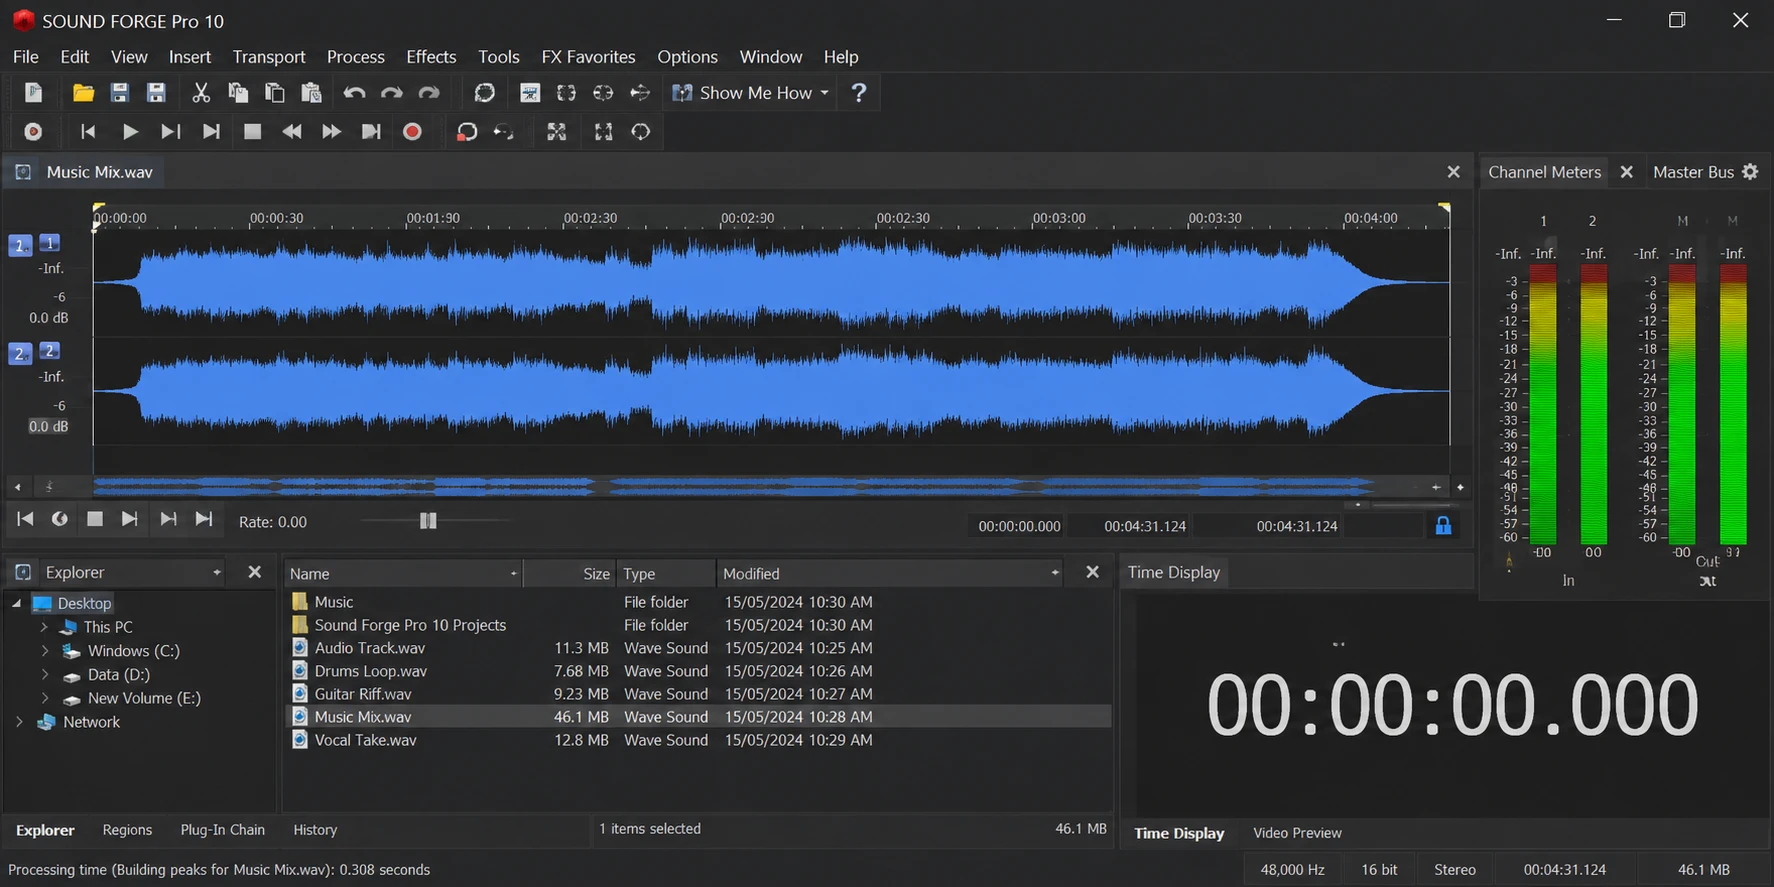
Task: Close the Channel Meters tab
Action: click(1627, 172)
